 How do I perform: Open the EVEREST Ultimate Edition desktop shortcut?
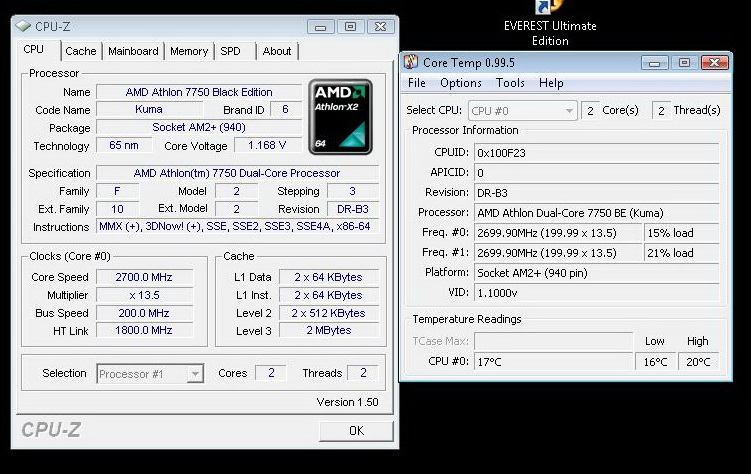(550, 23)
